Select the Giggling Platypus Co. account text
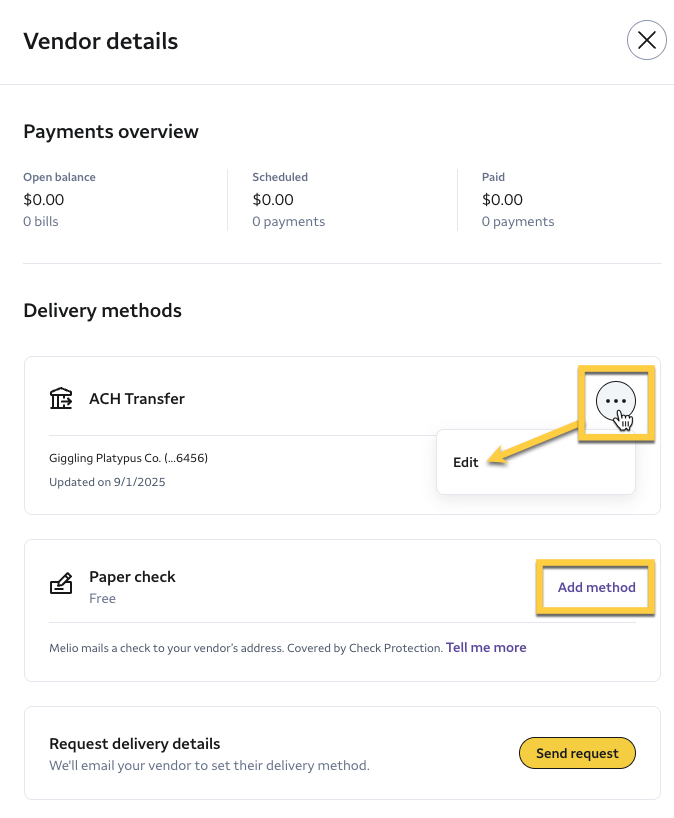Image resolution: width=674 pixels, height=818 pixels. point(128,459)
